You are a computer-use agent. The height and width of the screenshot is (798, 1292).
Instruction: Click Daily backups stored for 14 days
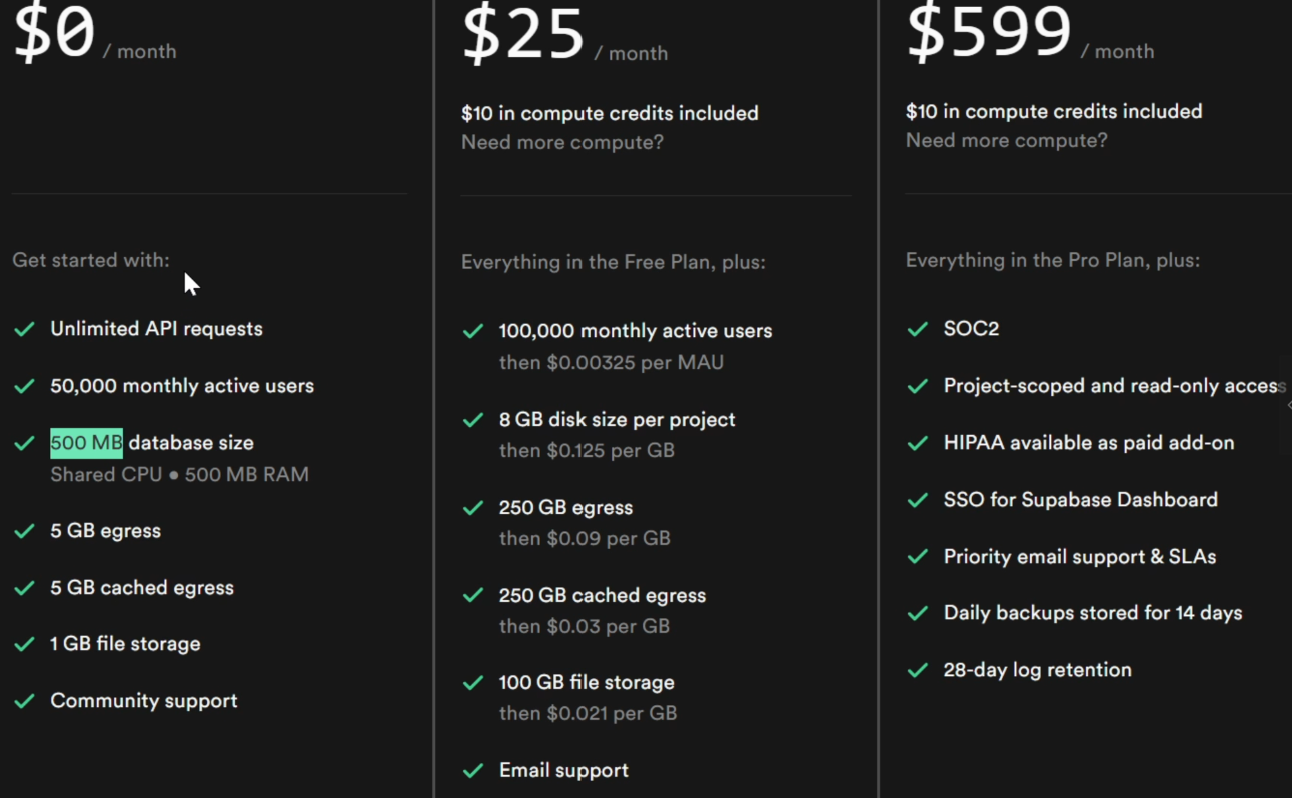point(1093,613)
